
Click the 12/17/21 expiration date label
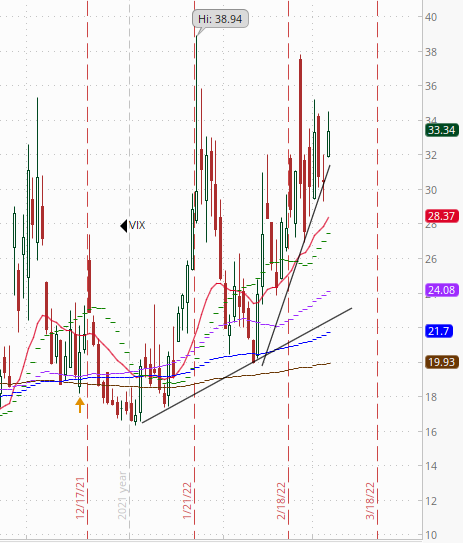[80, 498]
